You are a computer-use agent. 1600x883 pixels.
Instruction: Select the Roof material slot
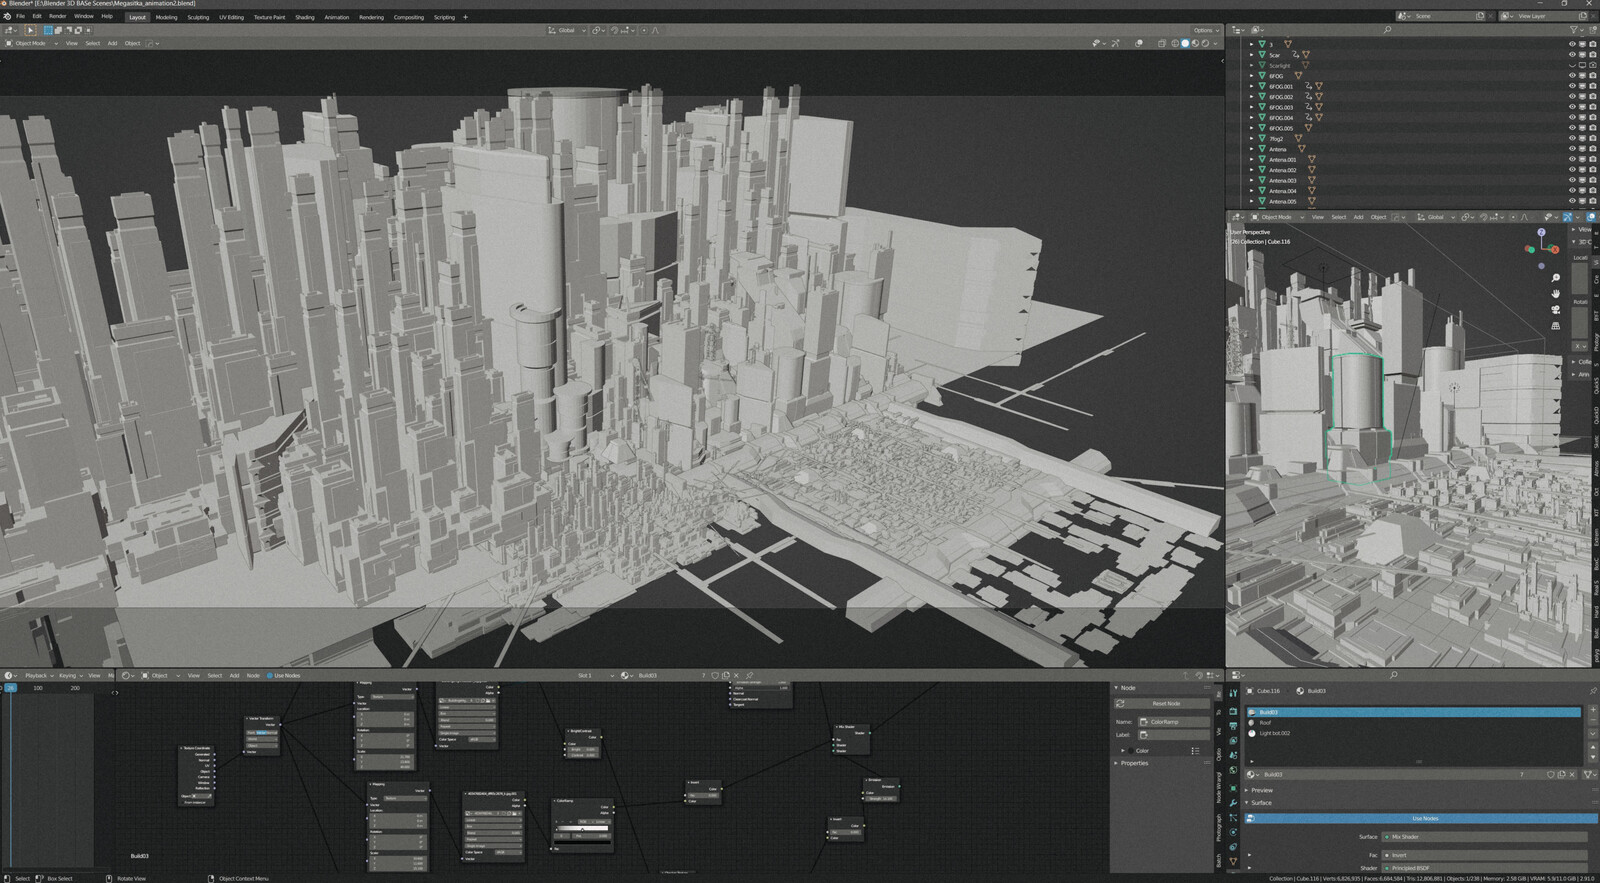[1414, 722]
